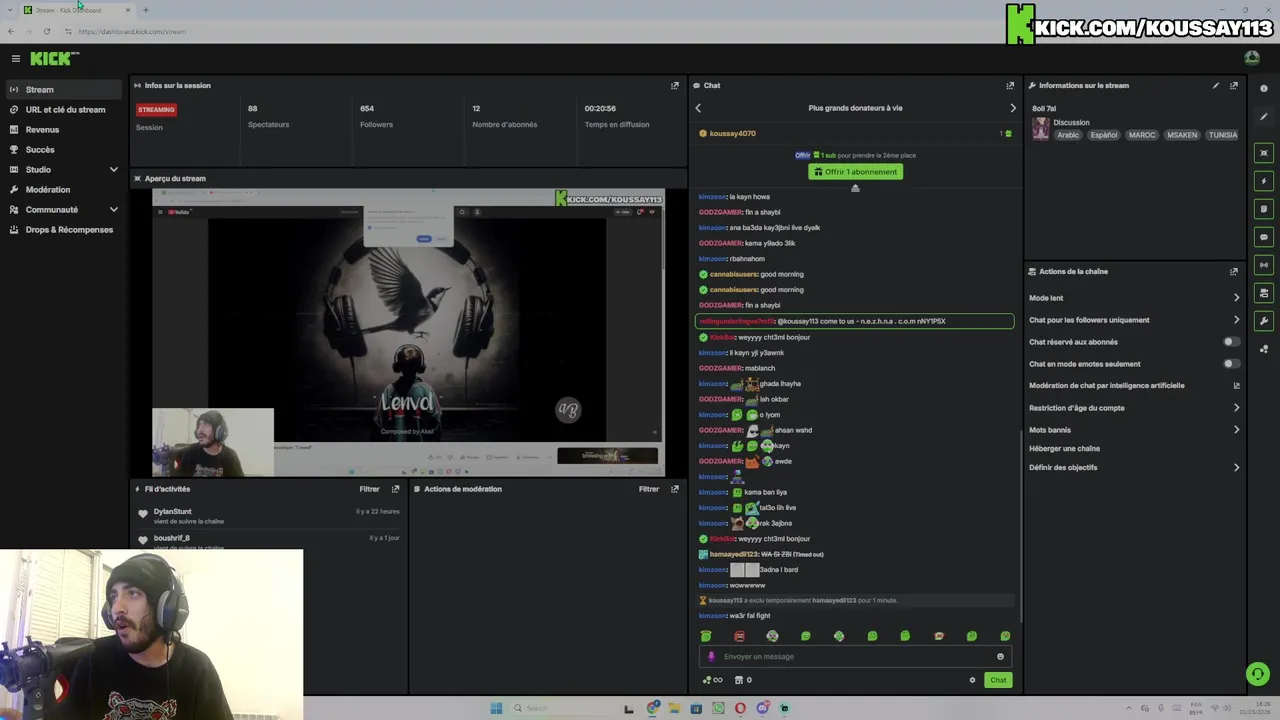
Task: Select the Discussion category thumbnail
Action: tap(1041, 128)
